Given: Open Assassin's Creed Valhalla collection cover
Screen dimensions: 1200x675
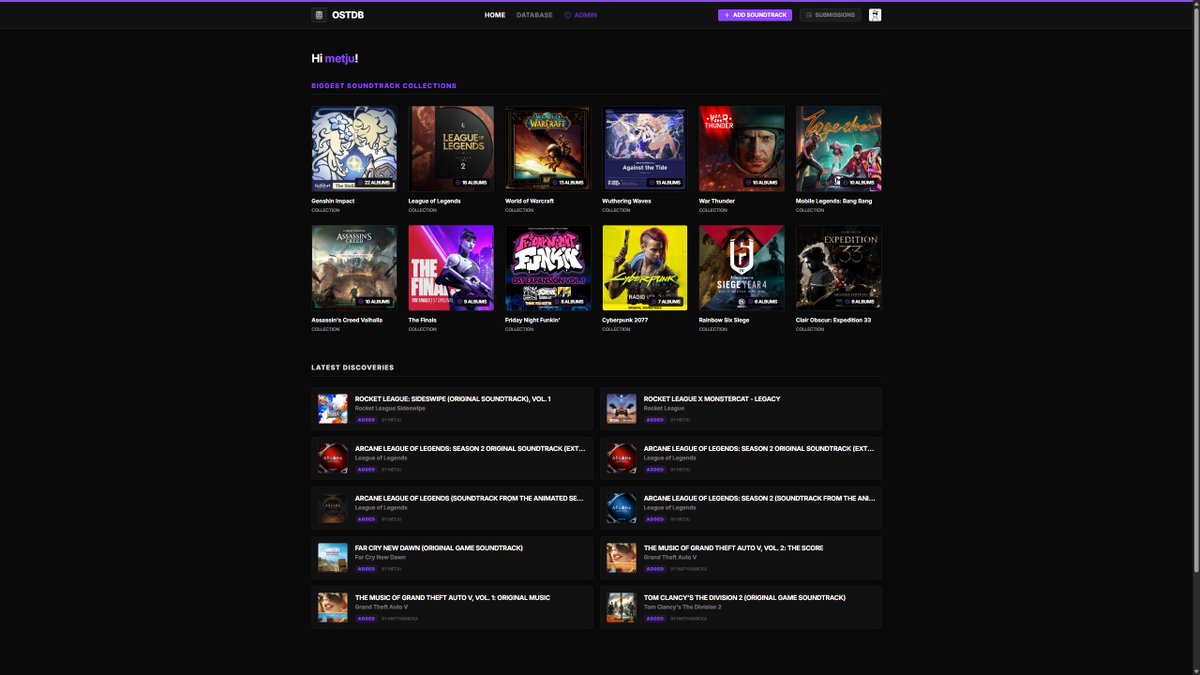Looking at the screenshot, I should point(354,267).
